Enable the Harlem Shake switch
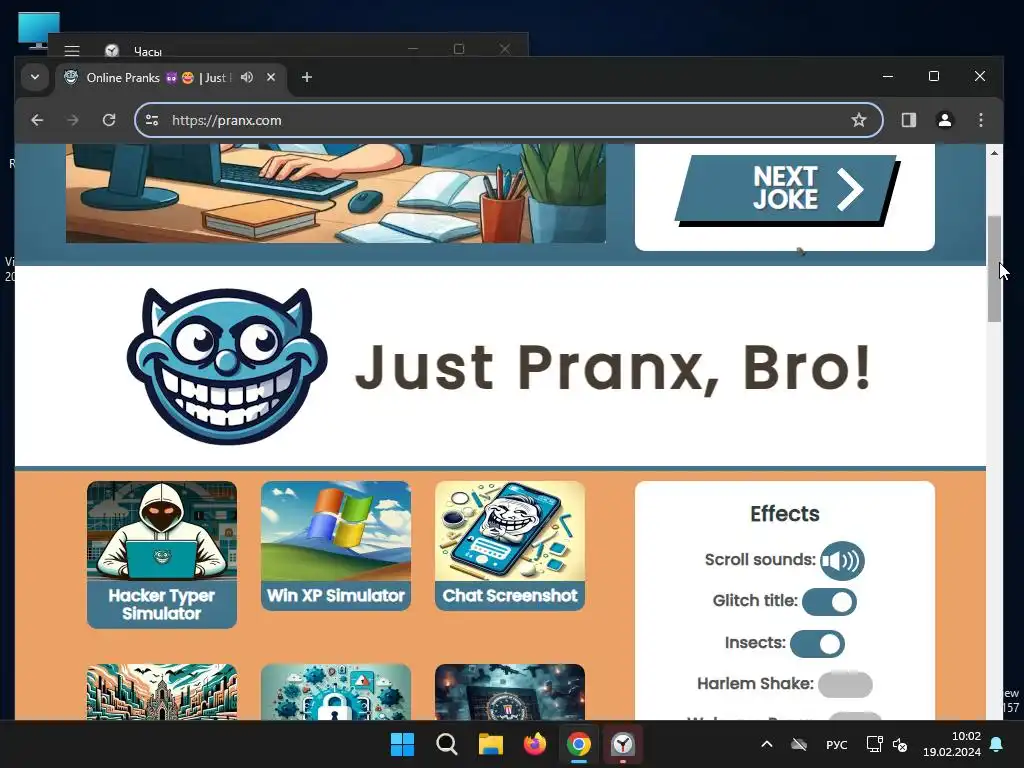This screenshot has width=1024, height=768. (845, 684)
